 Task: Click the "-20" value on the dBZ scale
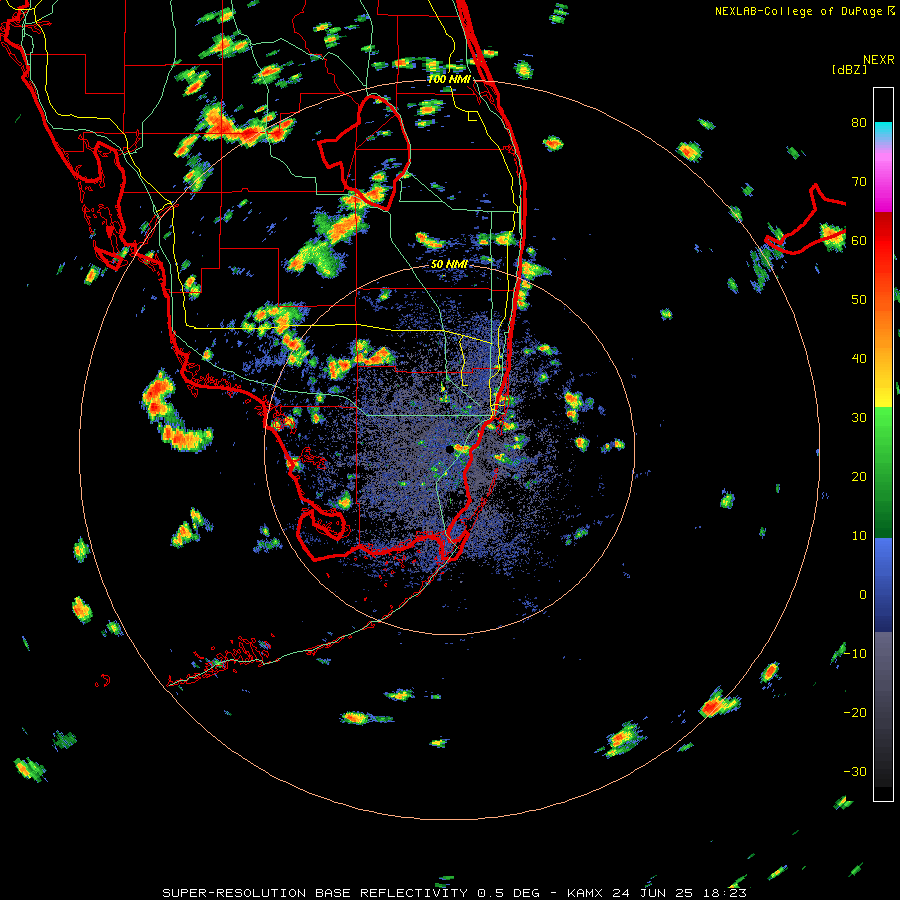tap(855, 712)
